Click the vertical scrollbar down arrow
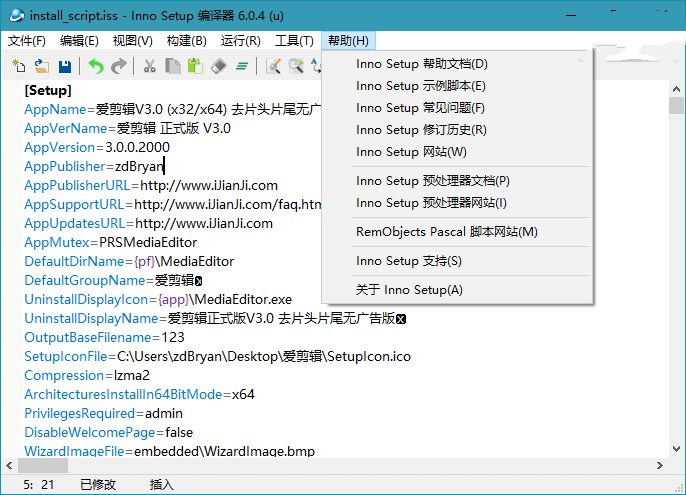The width and height of the screenshot is (686, 495). [x=677, y=449]
